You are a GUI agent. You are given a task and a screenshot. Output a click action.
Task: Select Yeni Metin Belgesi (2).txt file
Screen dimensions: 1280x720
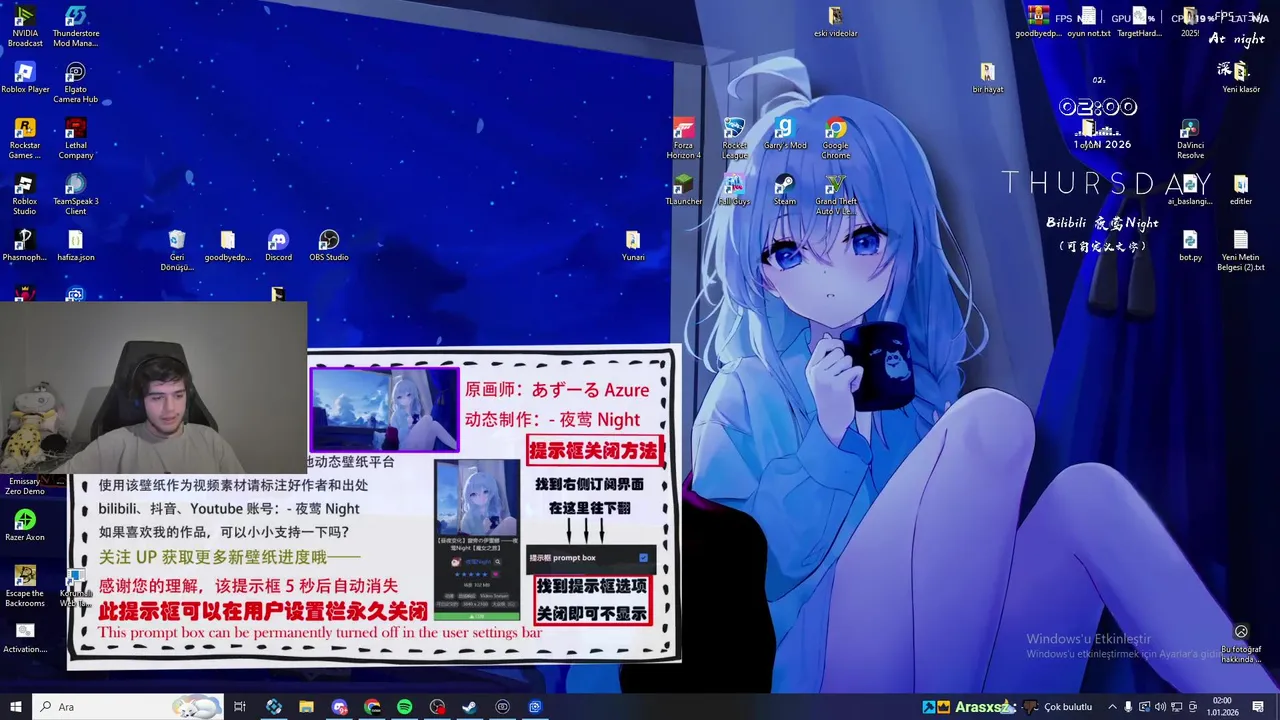1241,250
